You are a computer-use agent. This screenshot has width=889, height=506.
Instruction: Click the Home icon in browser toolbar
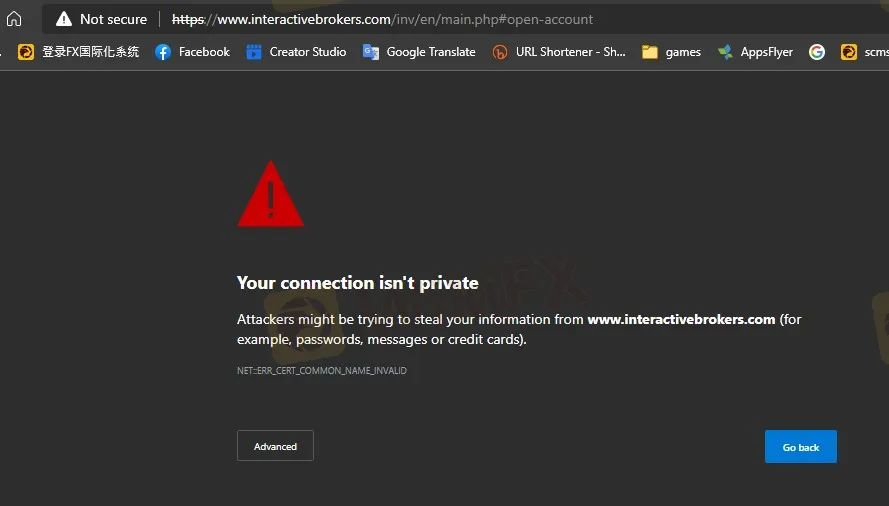[14, 19]
